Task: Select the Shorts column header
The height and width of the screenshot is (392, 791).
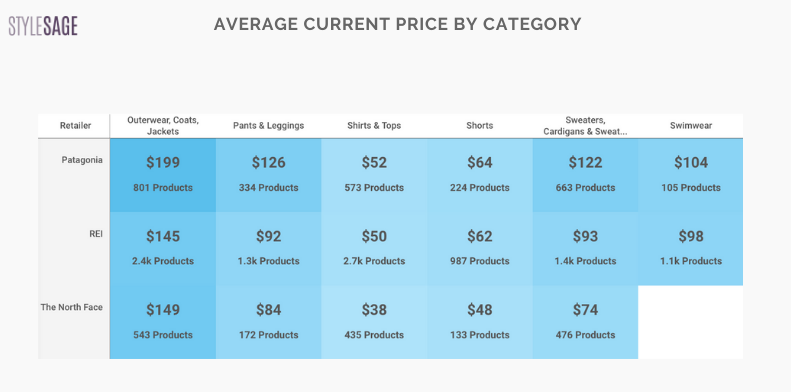Action: (x=480, y=126)
